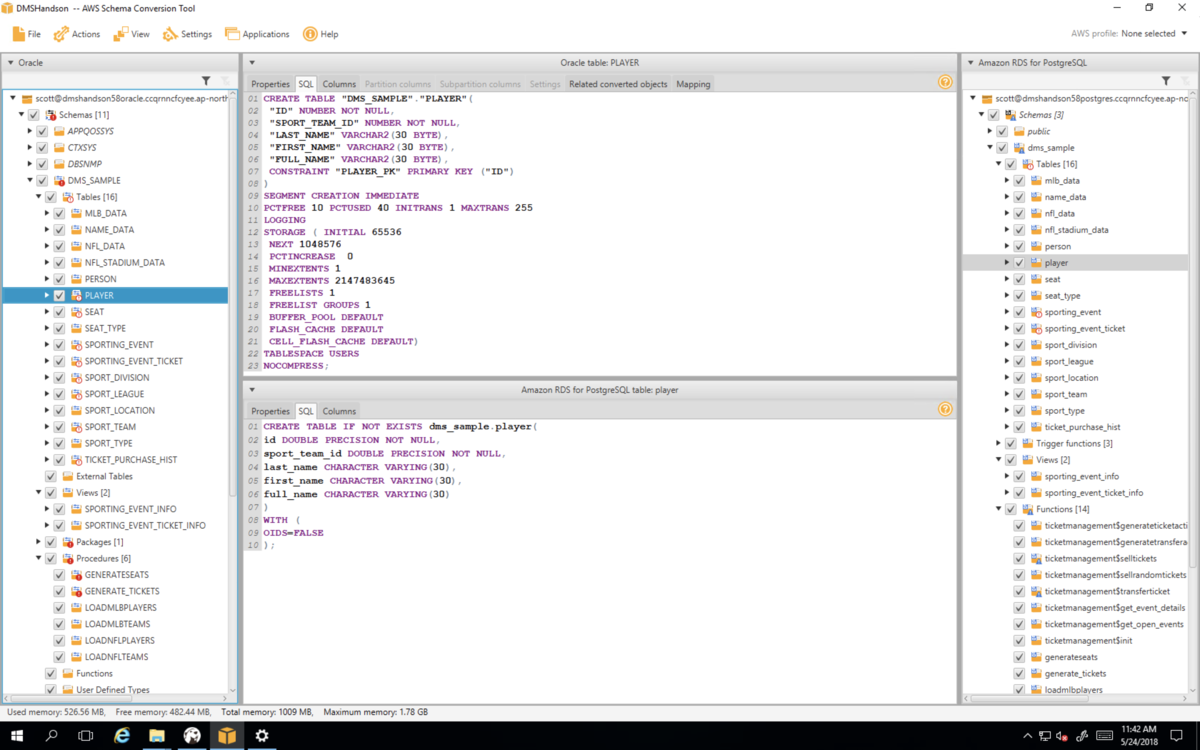Toggle the NFL_DATA table checkbox

pyautogui.click(x=59, y=246)
